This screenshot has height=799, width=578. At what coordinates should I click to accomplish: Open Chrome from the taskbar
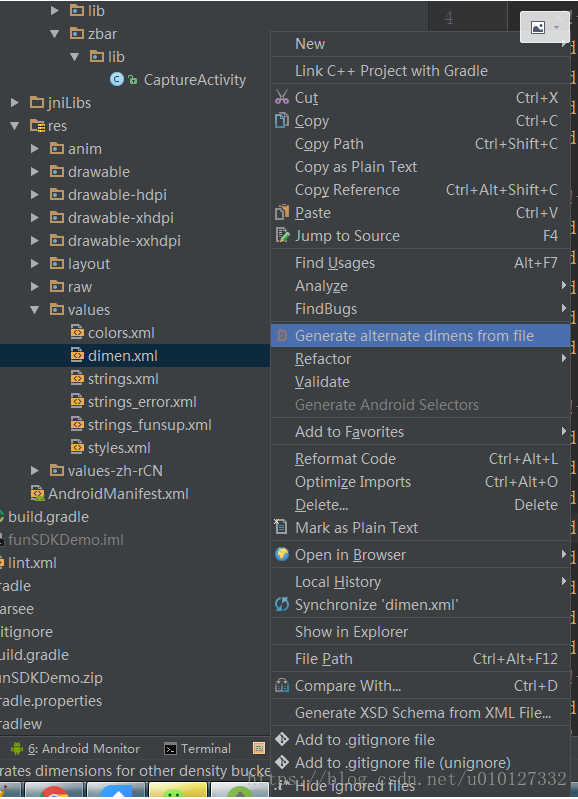tap(54, 791)
